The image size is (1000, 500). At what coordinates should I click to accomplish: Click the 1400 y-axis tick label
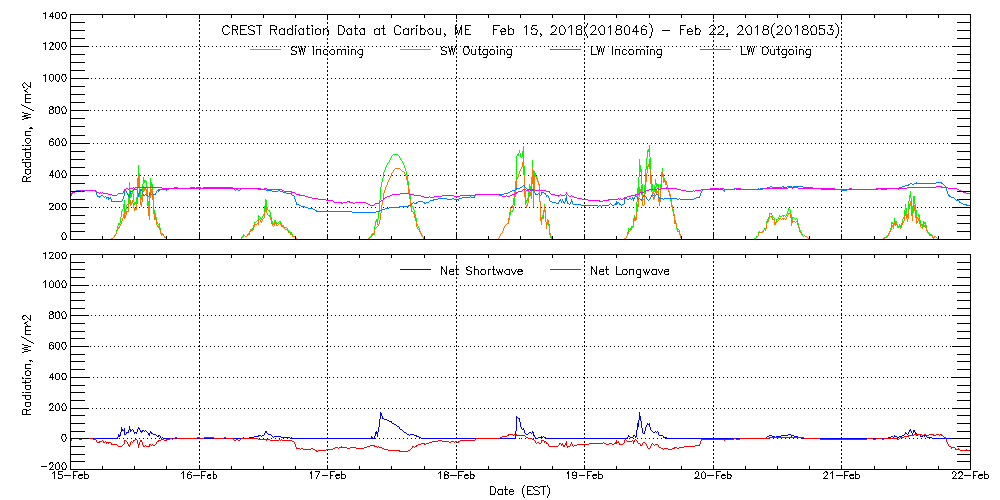coord(53,18)
